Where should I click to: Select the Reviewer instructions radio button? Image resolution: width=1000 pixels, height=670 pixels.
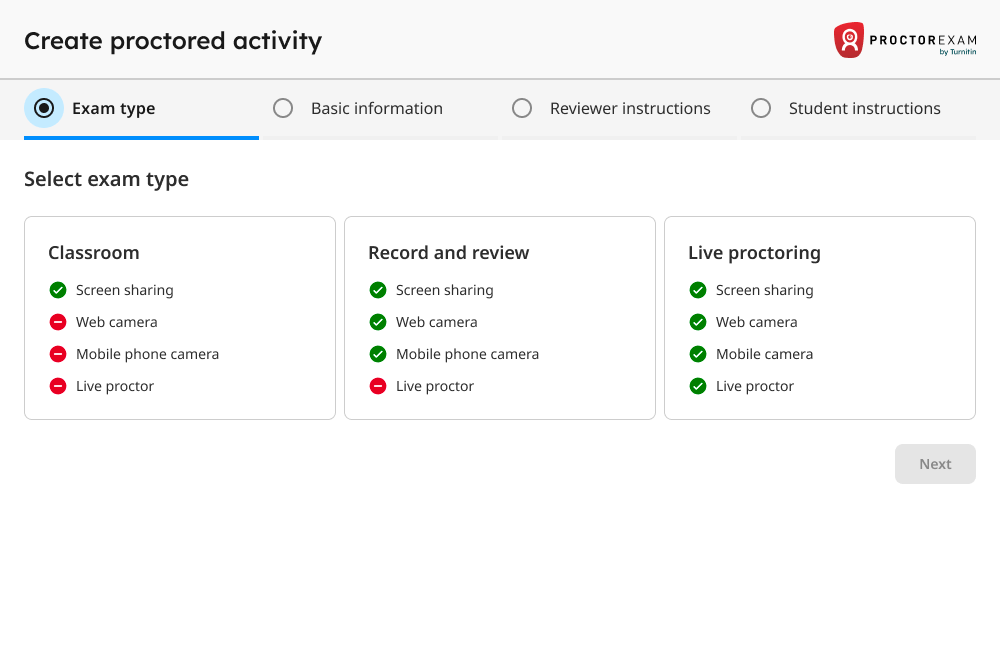[522, 107]
